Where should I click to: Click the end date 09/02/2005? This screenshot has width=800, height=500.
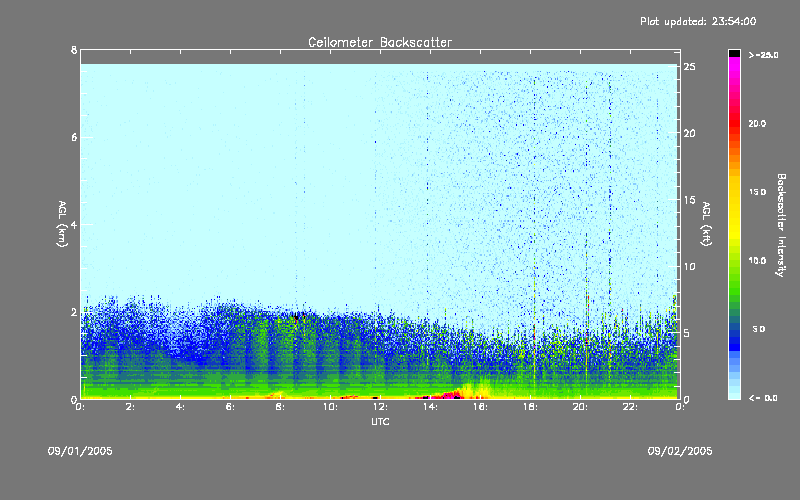[x=680, y=451]
